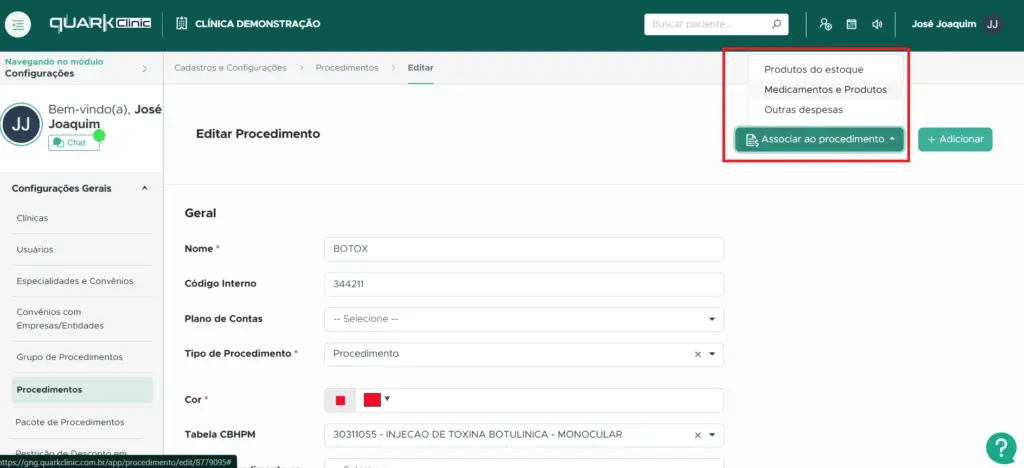Open the color picker arrow beside the red swatch

(x=387, y=399)
